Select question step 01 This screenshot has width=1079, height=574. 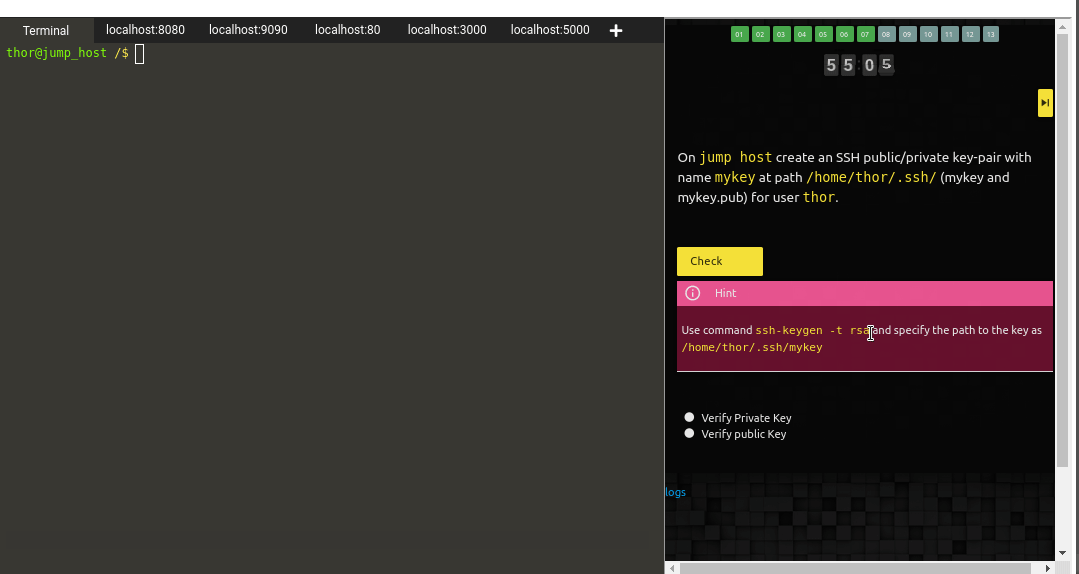(x=740, y=34)
